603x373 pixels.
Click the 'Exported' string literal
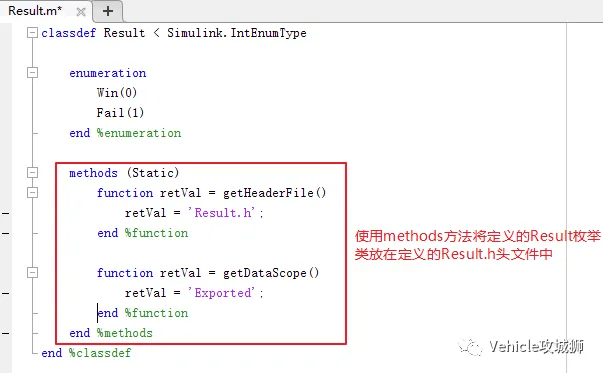pos(222,293)
